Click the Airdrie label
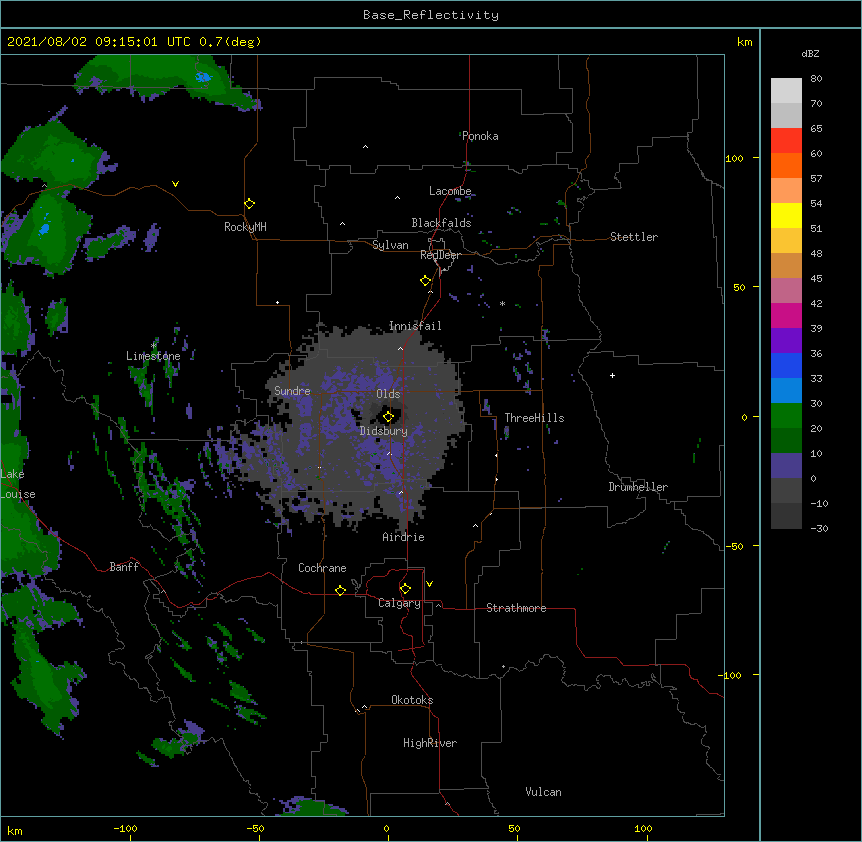 pyautogui.click(x=404, y=537)
